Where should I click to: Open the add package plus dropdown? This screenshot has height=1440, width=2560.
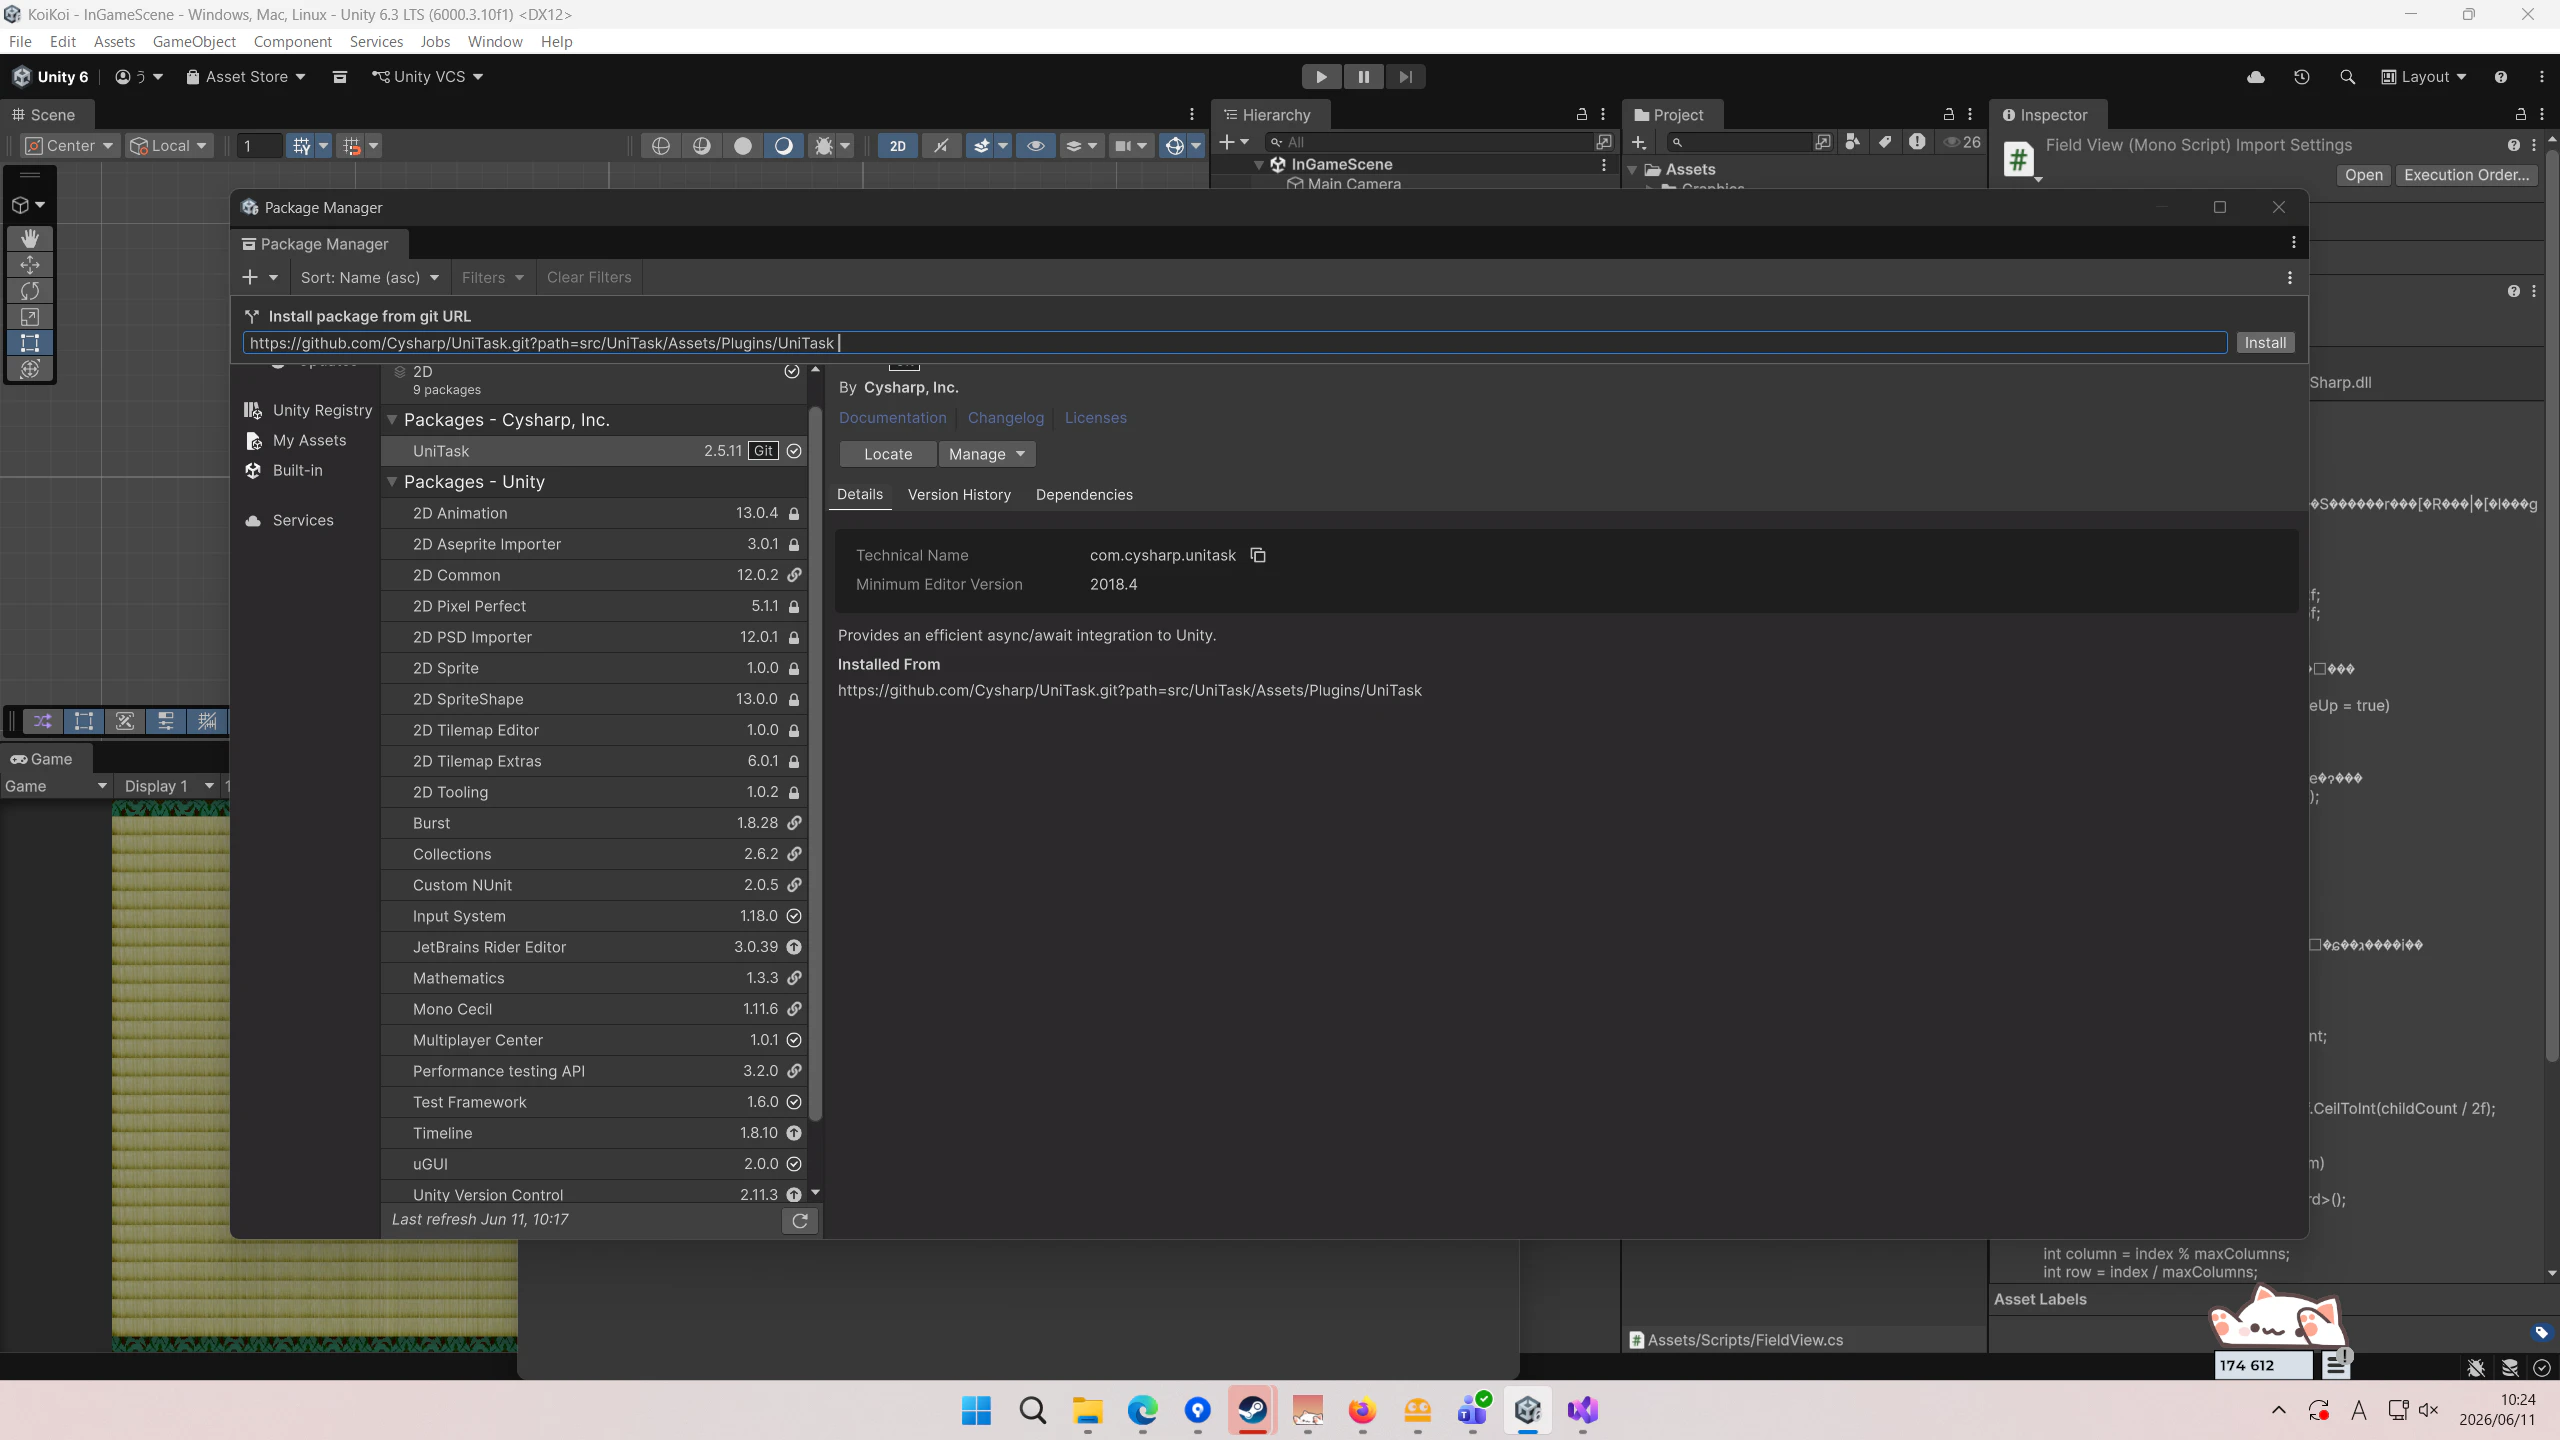coord(260,278)
